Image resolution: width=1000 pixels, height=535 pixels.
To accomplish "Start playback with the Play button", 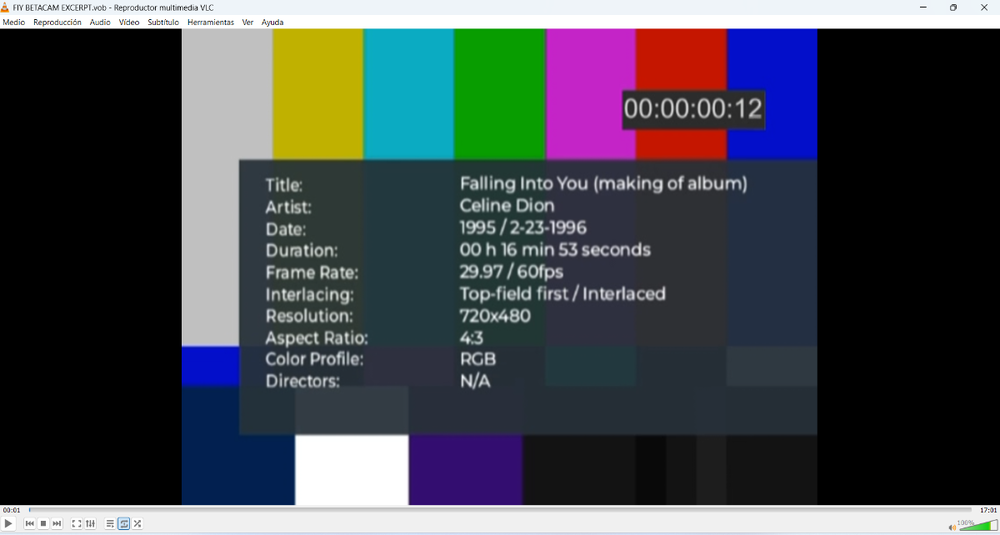I will coord(8,524).
